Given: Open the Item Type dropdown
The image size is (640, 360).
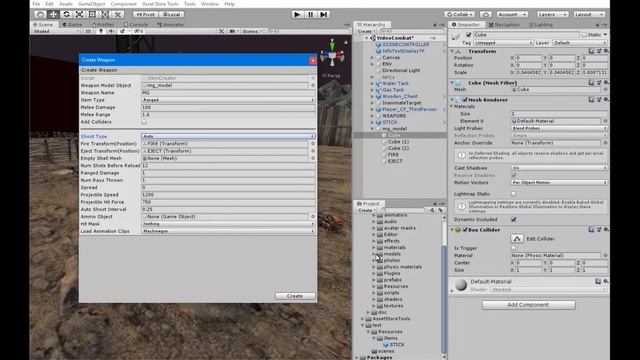Looking at the screenshot, I should click(228, 100).
